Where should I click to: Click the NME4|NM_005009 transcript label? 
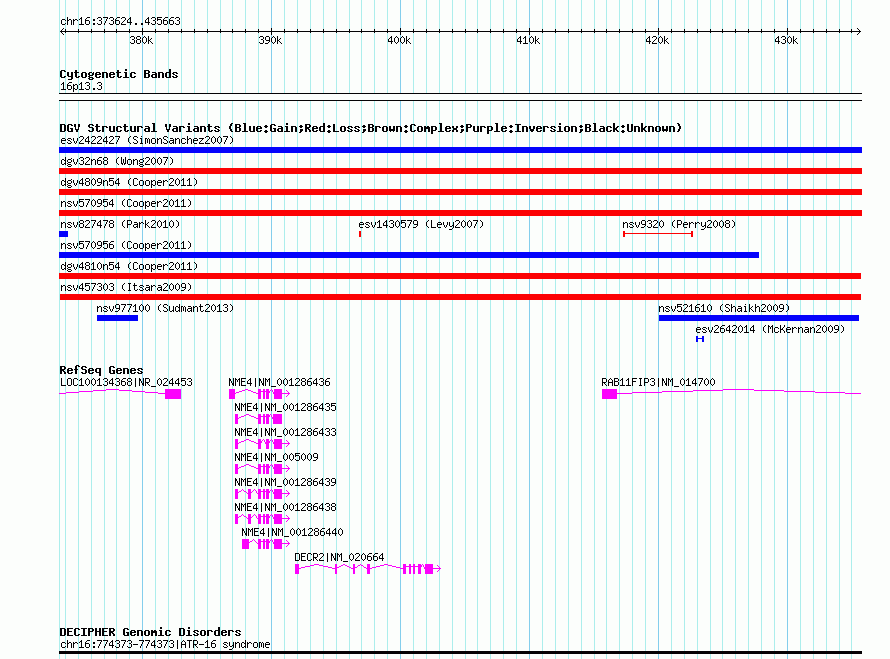coord(276,457)
